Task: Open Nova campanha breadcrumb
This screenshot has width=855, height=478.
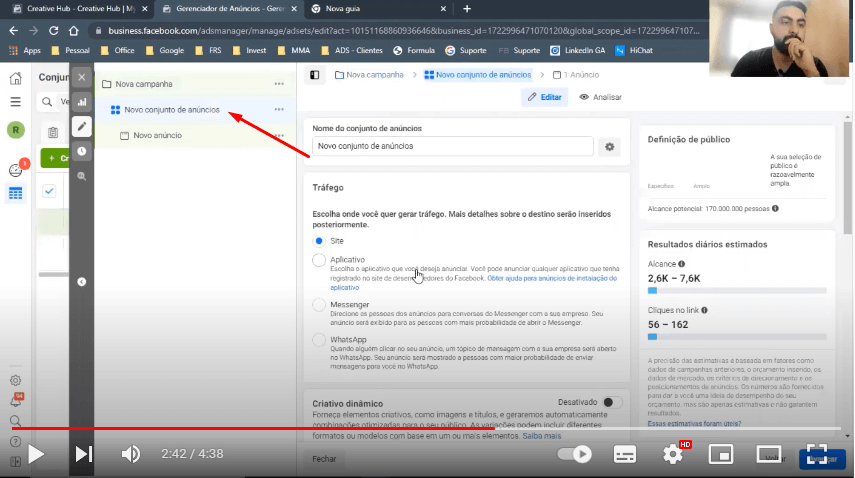Action: (369, 75)
